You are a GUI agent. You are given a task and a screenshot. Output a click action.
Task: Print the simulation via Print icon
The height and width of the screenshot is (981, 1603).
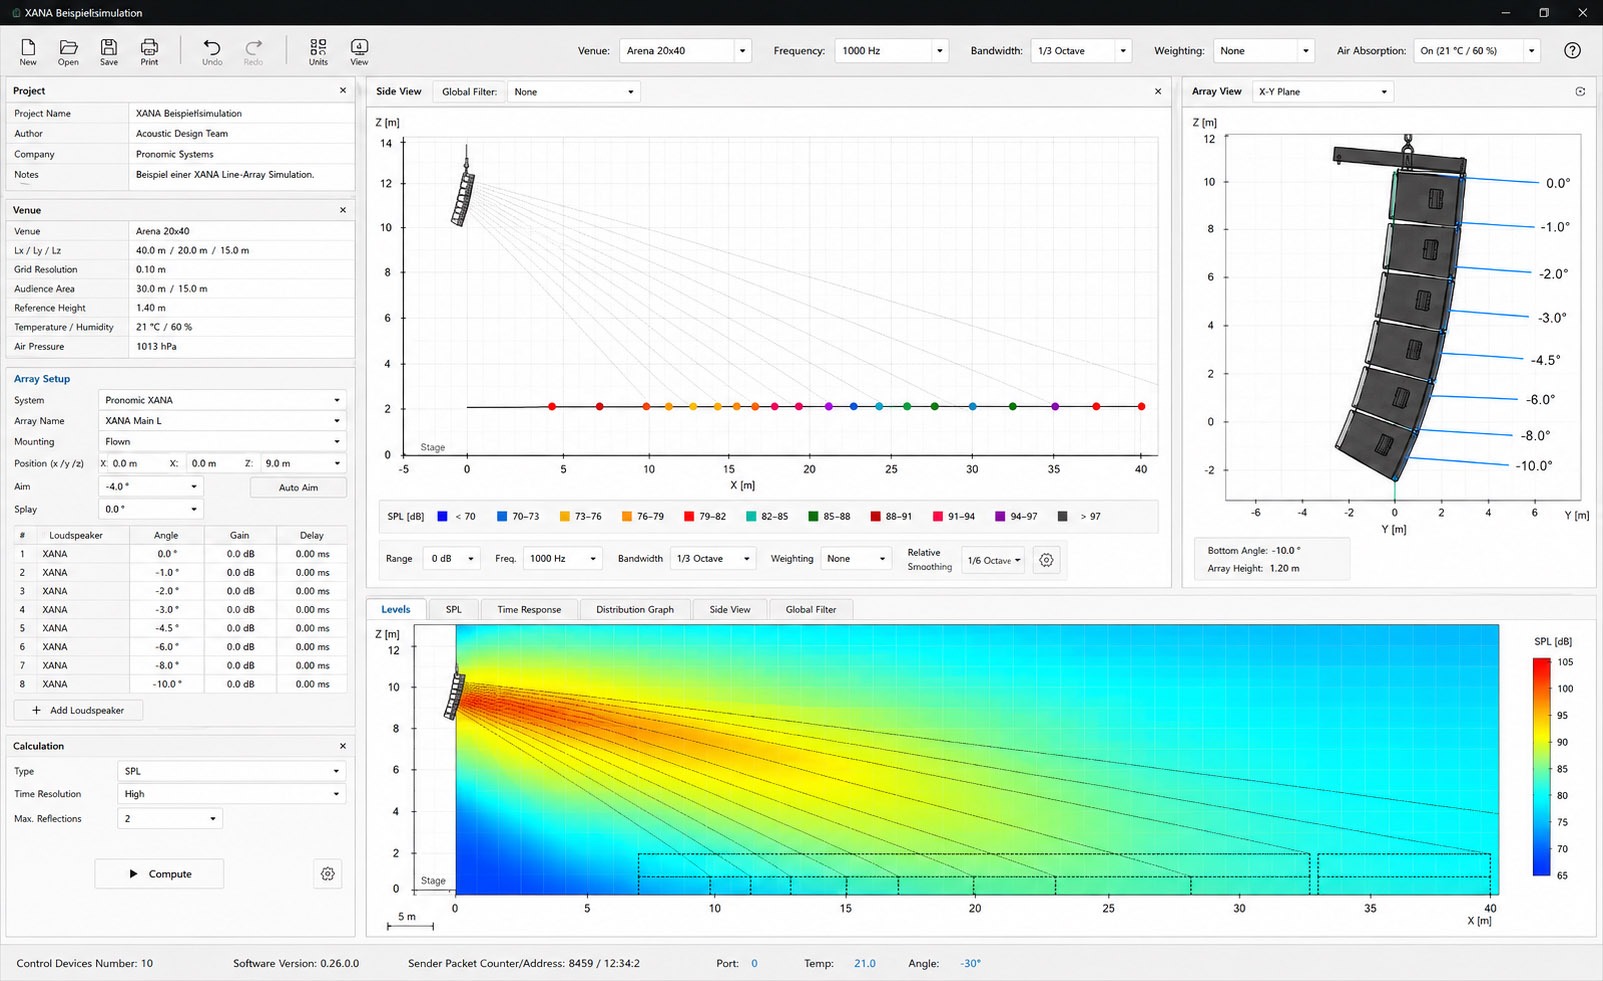tap(149, 52)
